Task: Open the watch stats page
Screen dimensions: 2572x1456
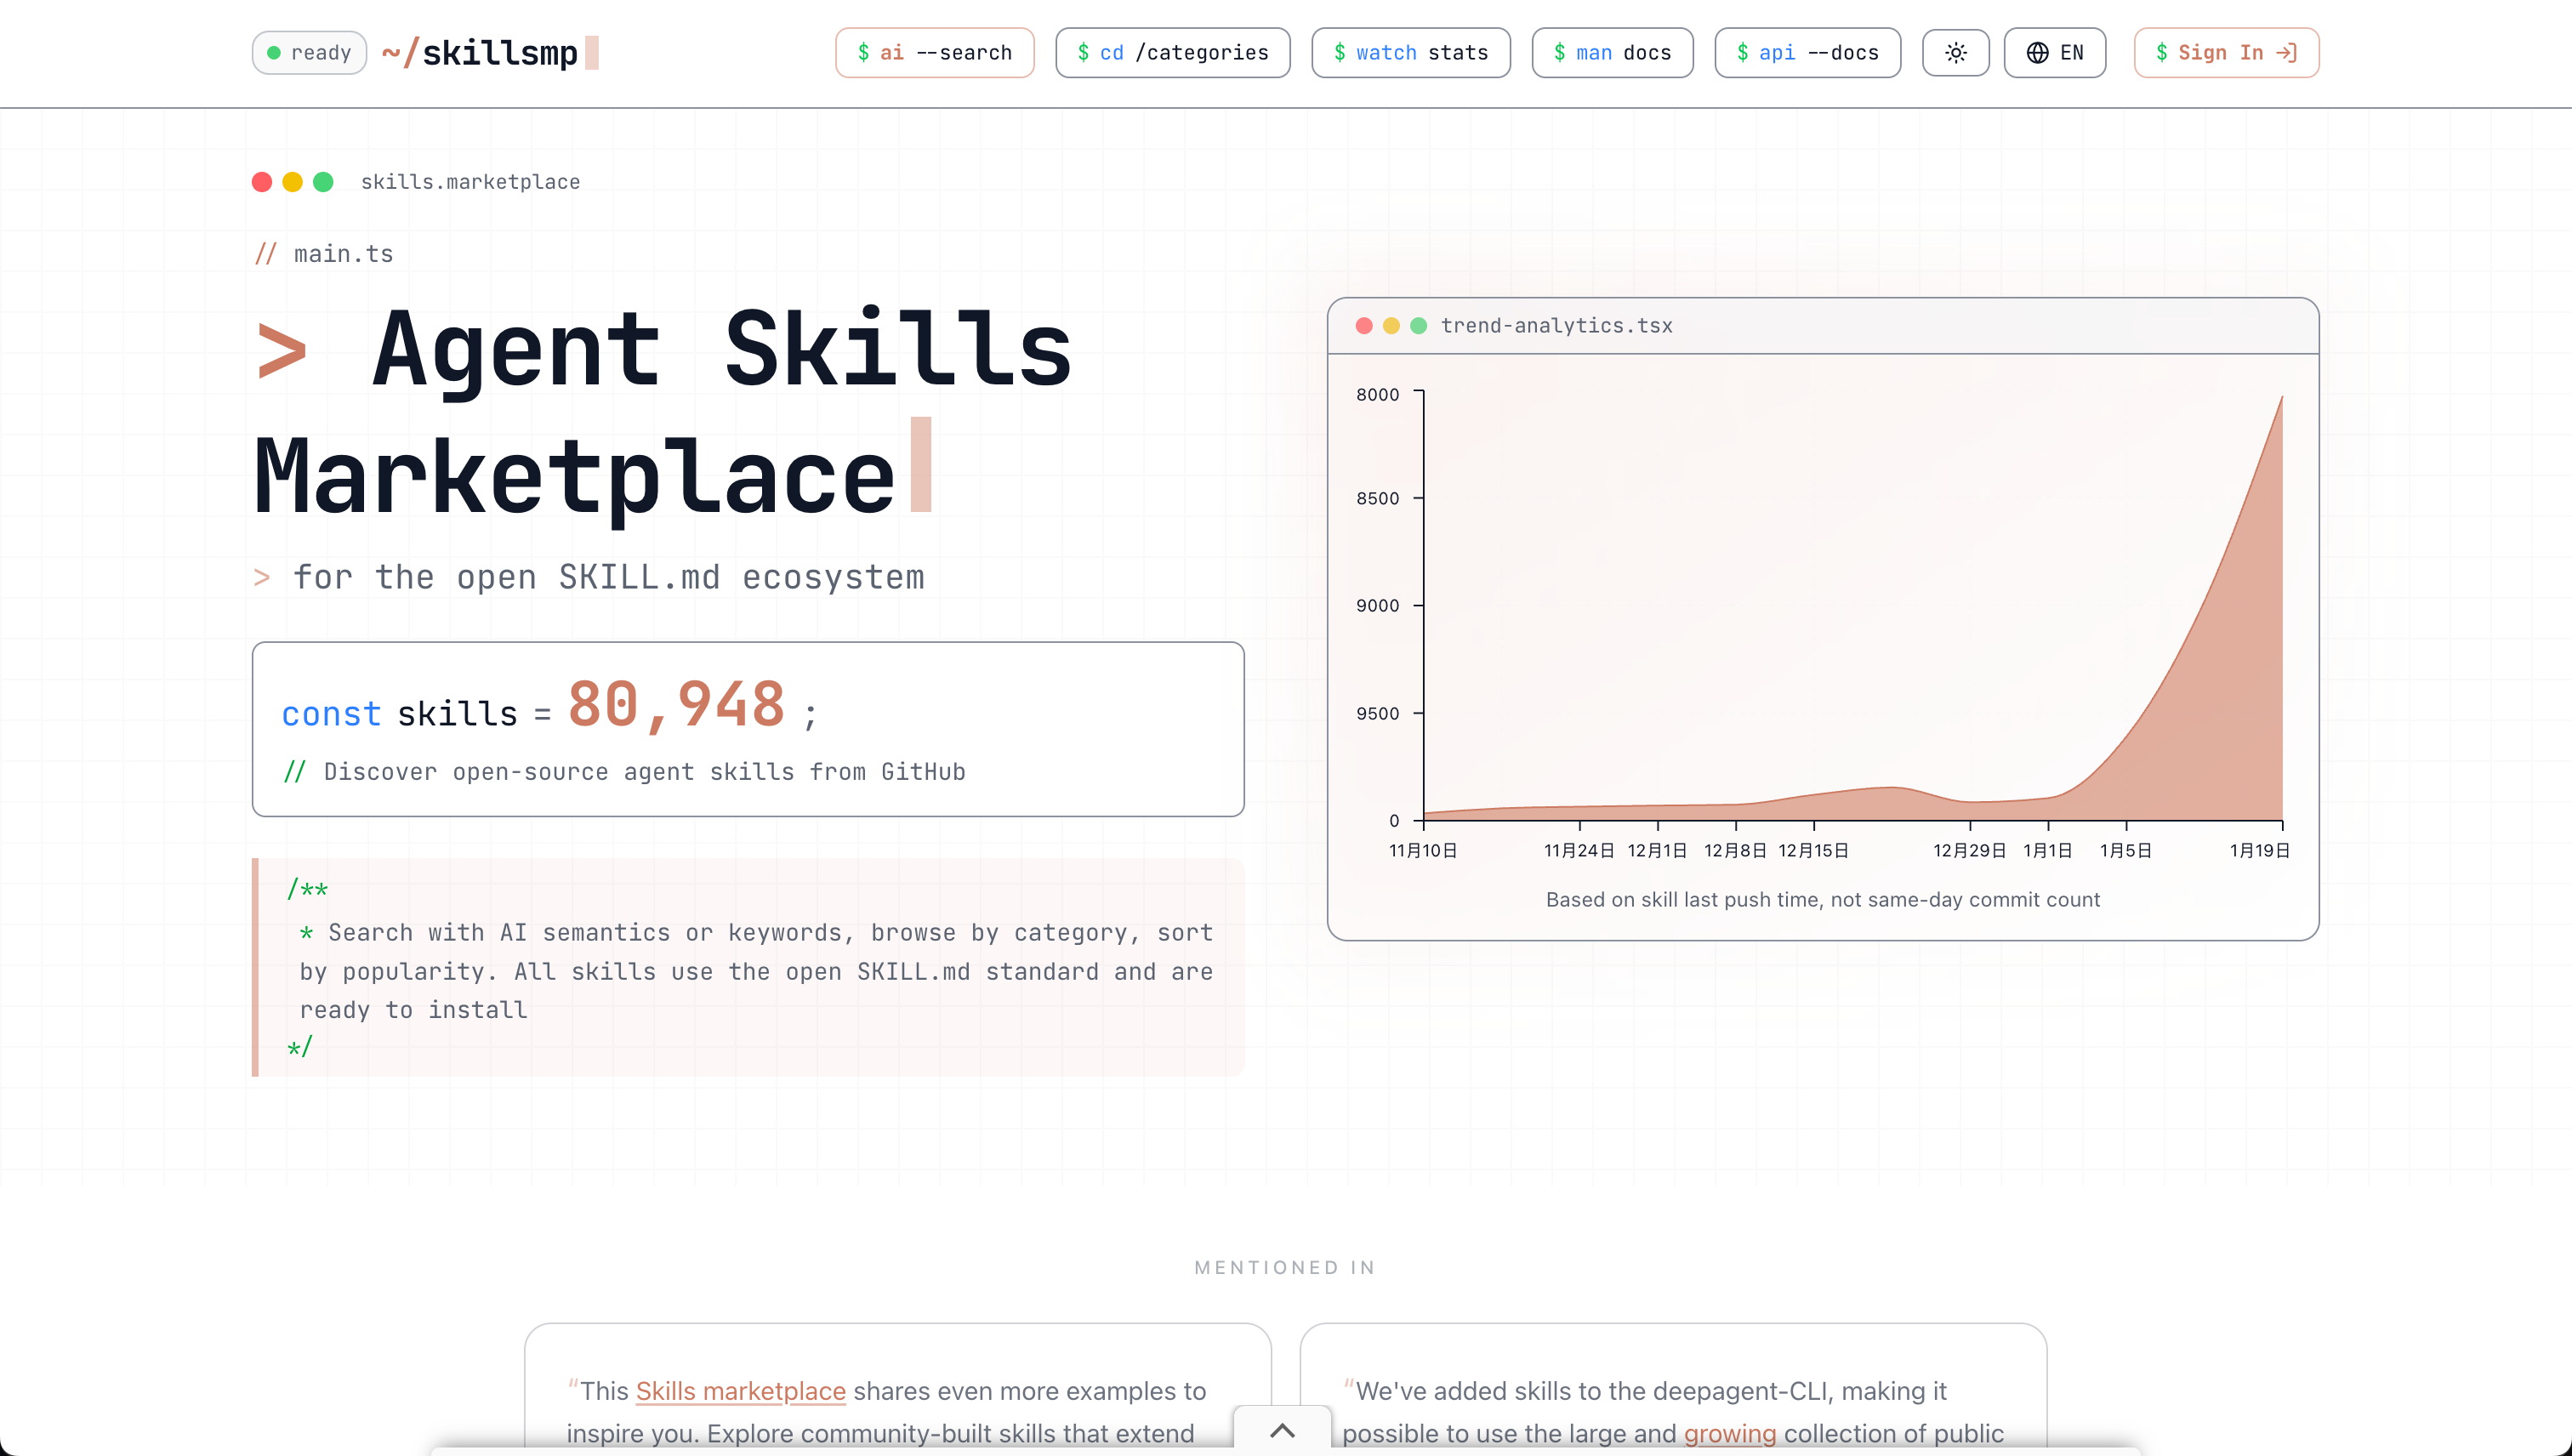Action: point(1410,53)
